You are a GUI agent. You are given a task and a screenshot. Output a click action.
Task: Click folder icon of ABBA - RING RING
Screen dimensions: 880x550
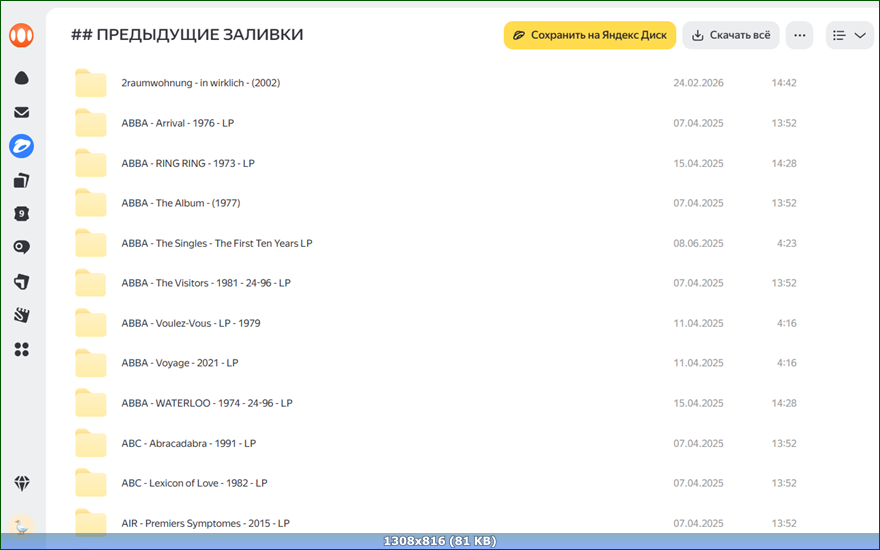[x=91, y=163]
